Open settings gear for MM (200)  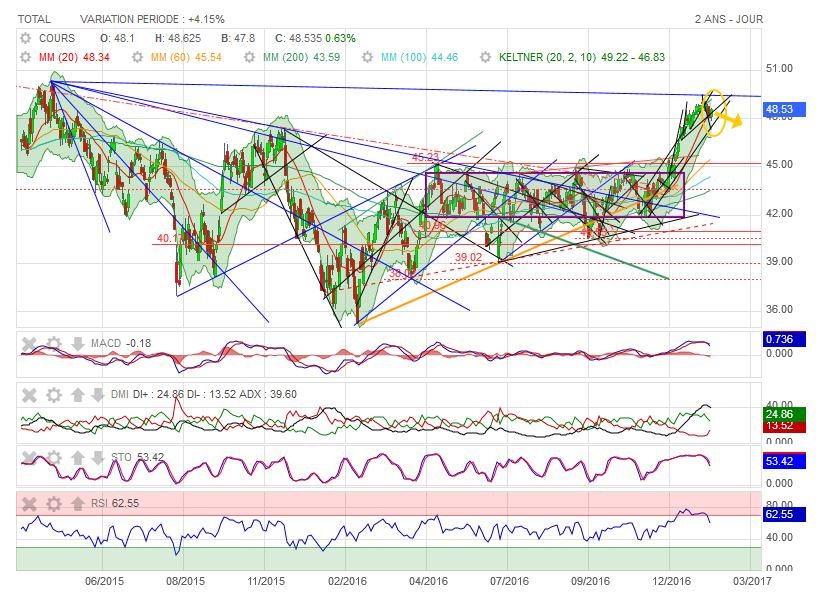(x=249, y=57)
